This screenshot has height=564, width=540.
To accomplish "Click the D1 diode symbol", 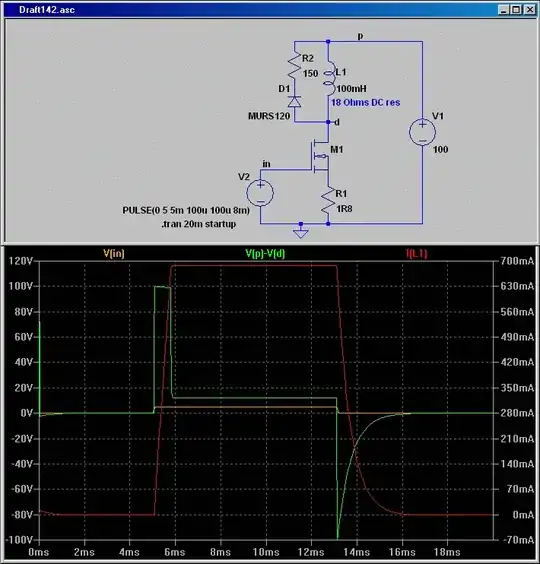I will point(294,102).
